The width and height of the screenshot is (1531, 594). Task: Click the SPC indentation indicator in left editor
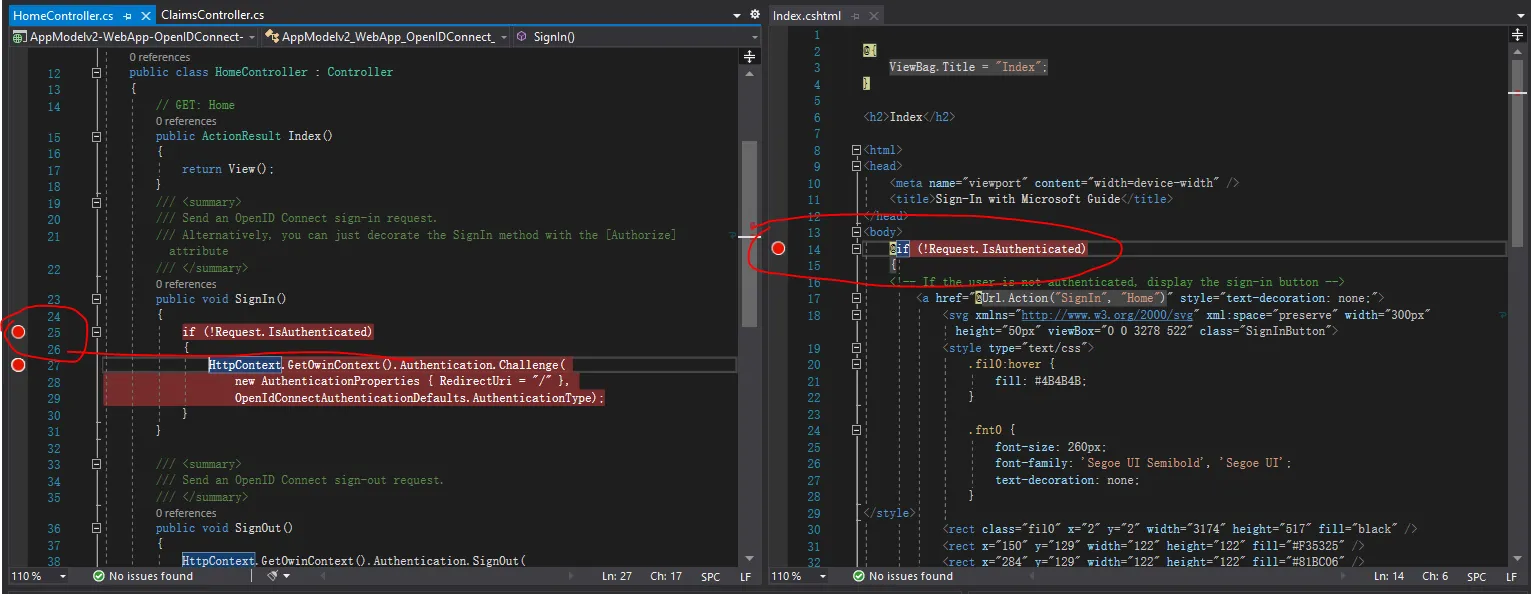710,577
